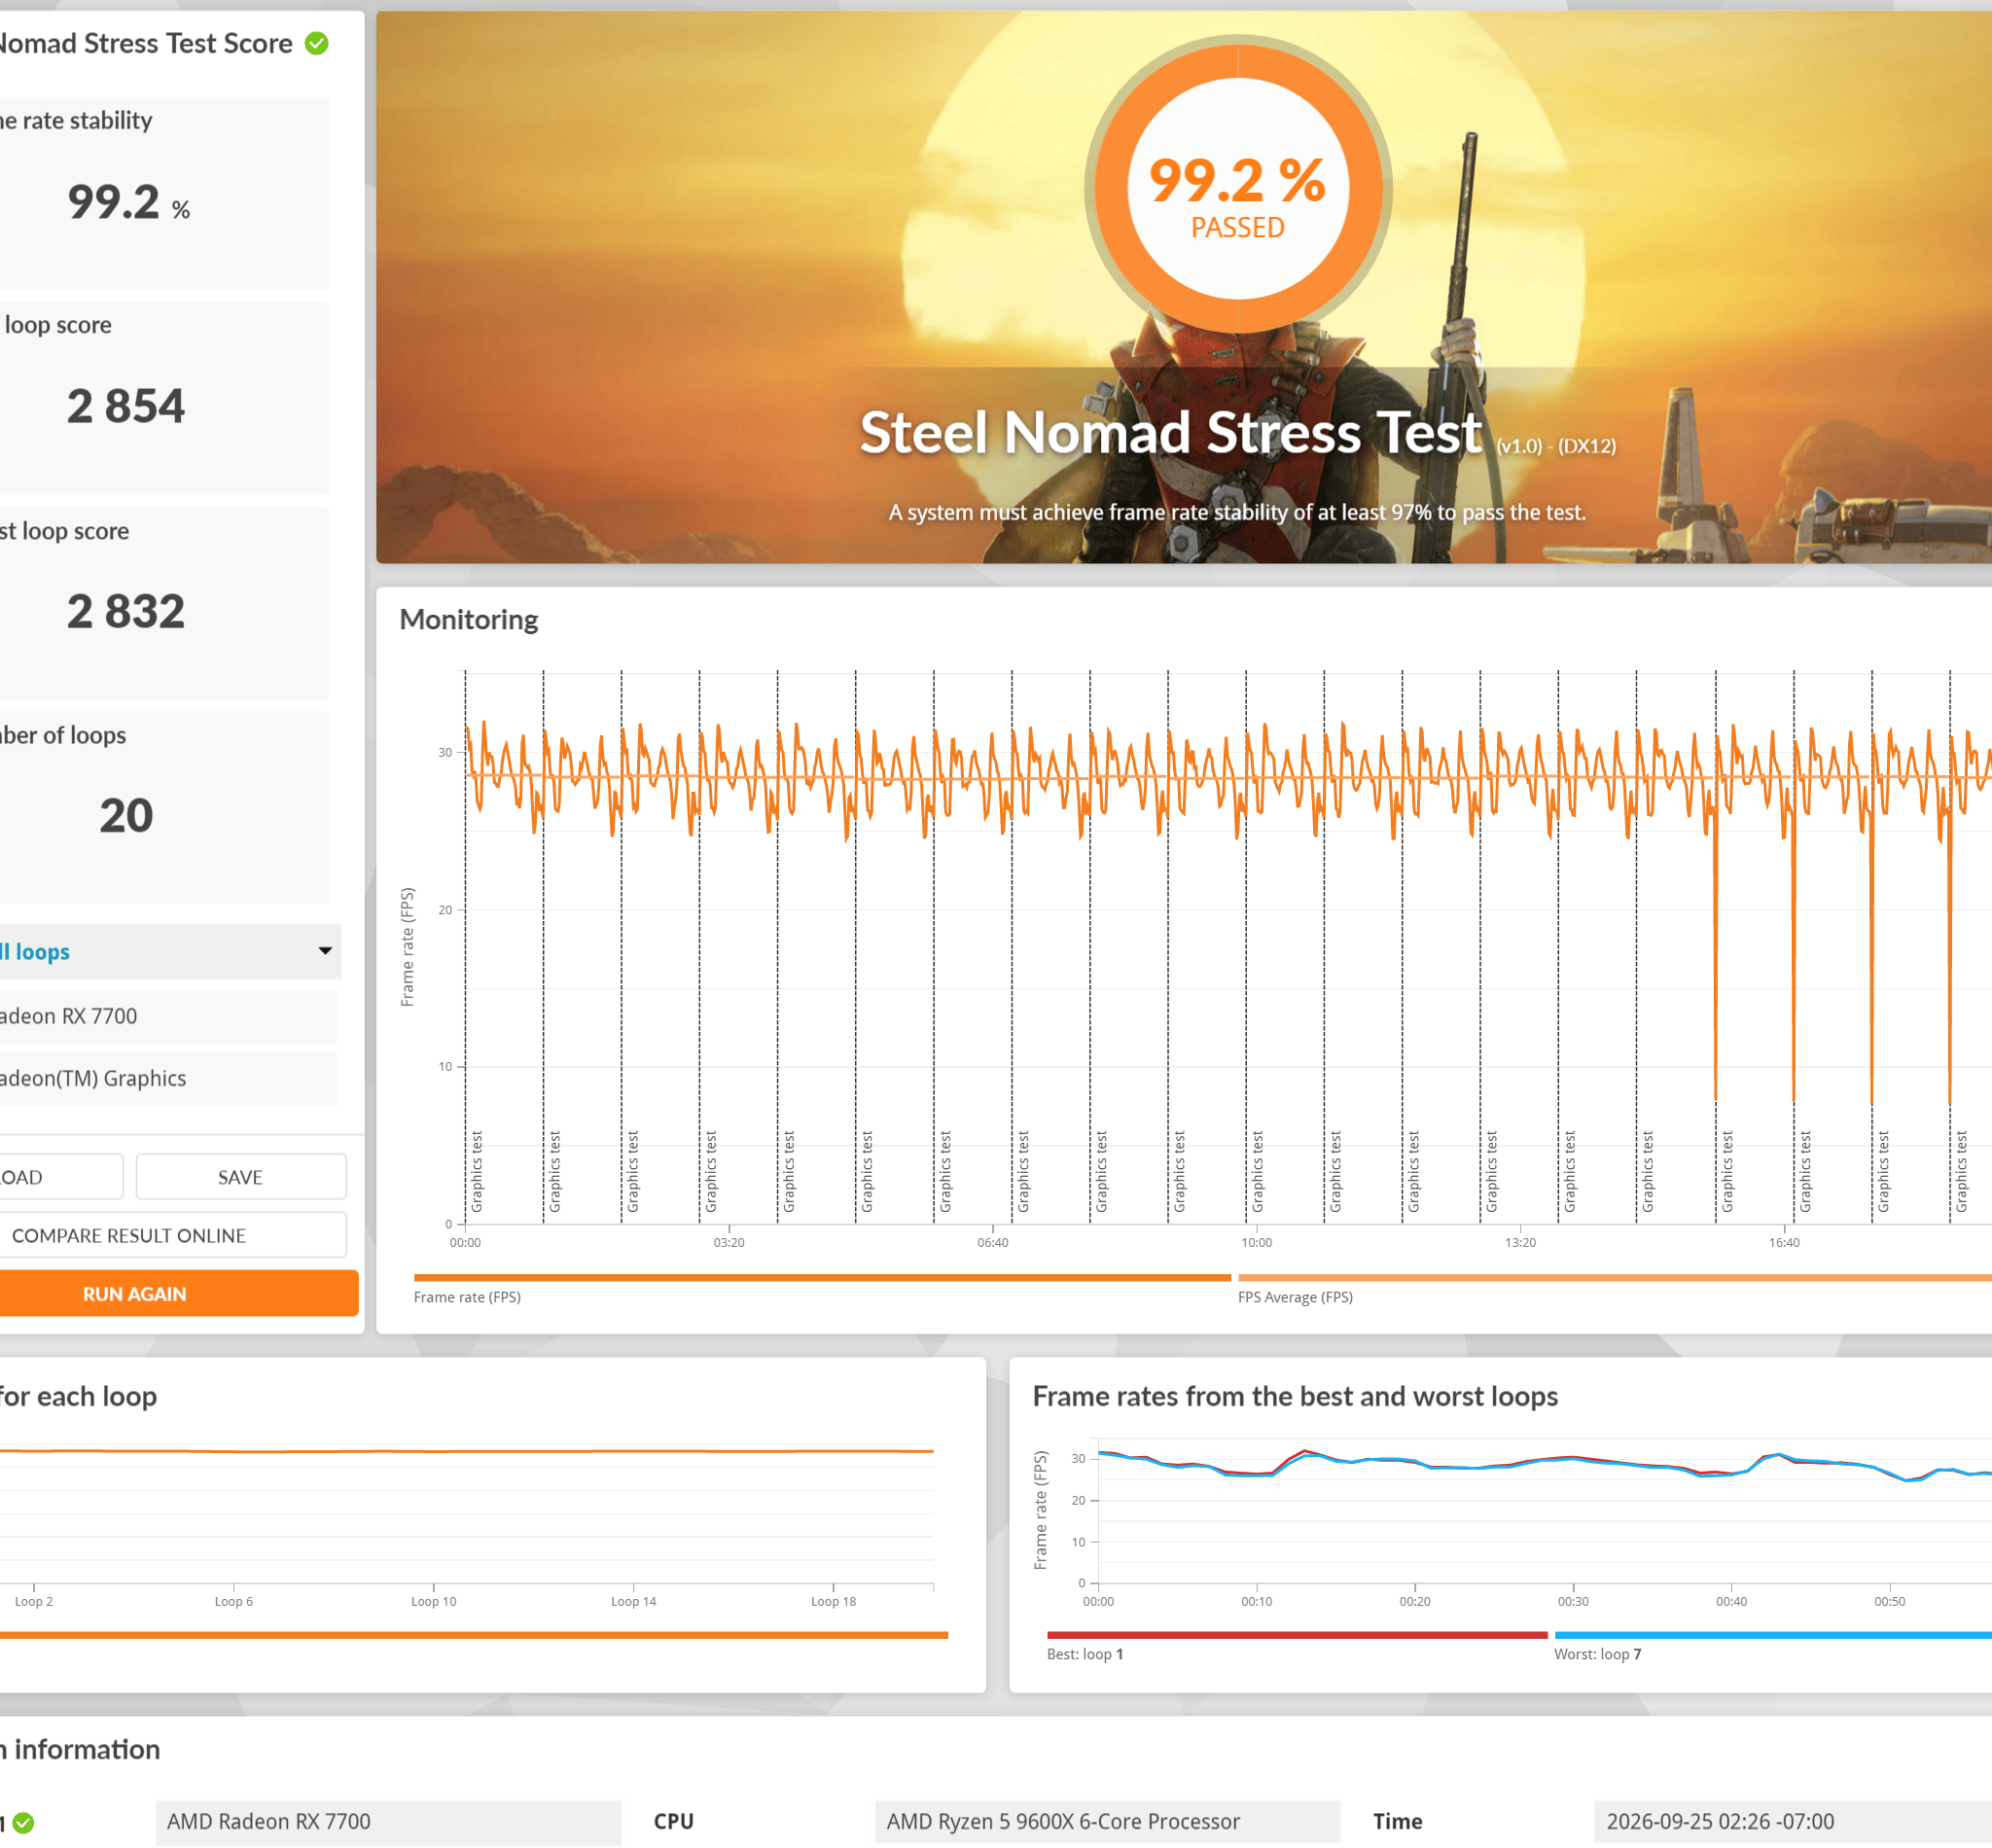Click the 10:00 time axis label in Monitoring
Screen dimensions: 1992x1848
(x=1257, y=1243)
